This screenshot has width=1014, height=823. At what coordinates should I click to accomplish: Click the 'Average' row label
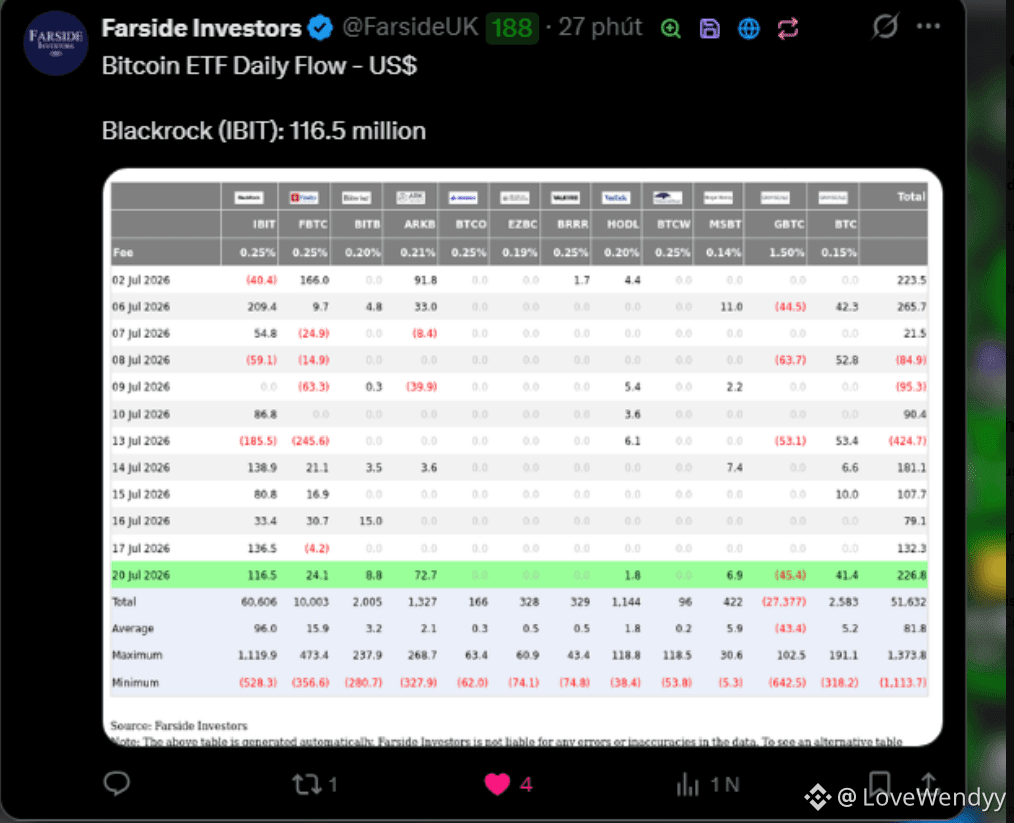coord(133,628)
